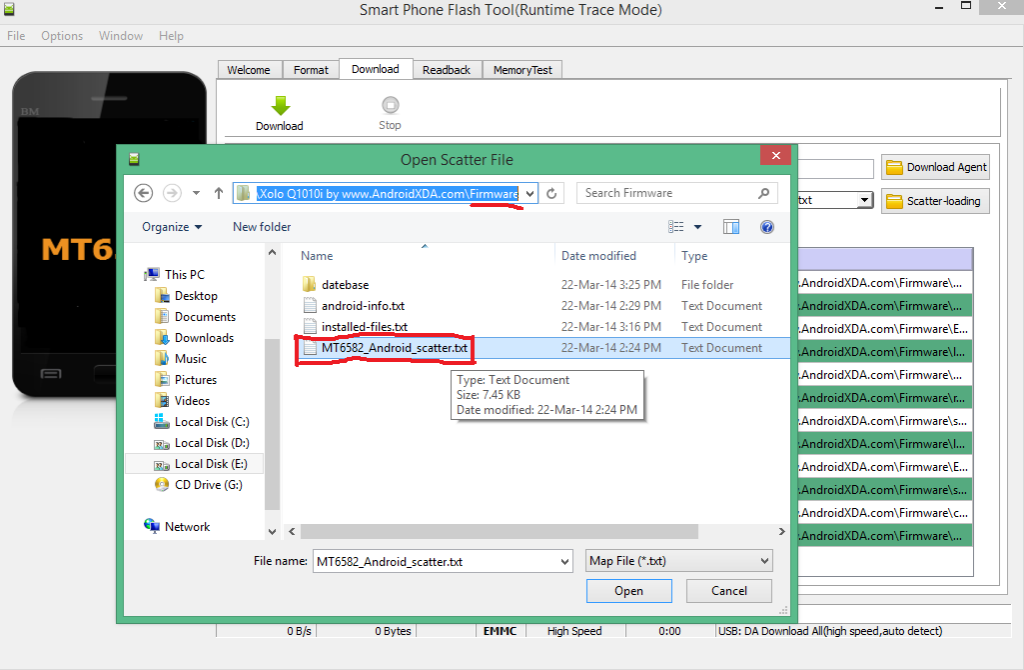Open the Options menu
This screenshot has width=1024, height=670.
click(62, 36)
